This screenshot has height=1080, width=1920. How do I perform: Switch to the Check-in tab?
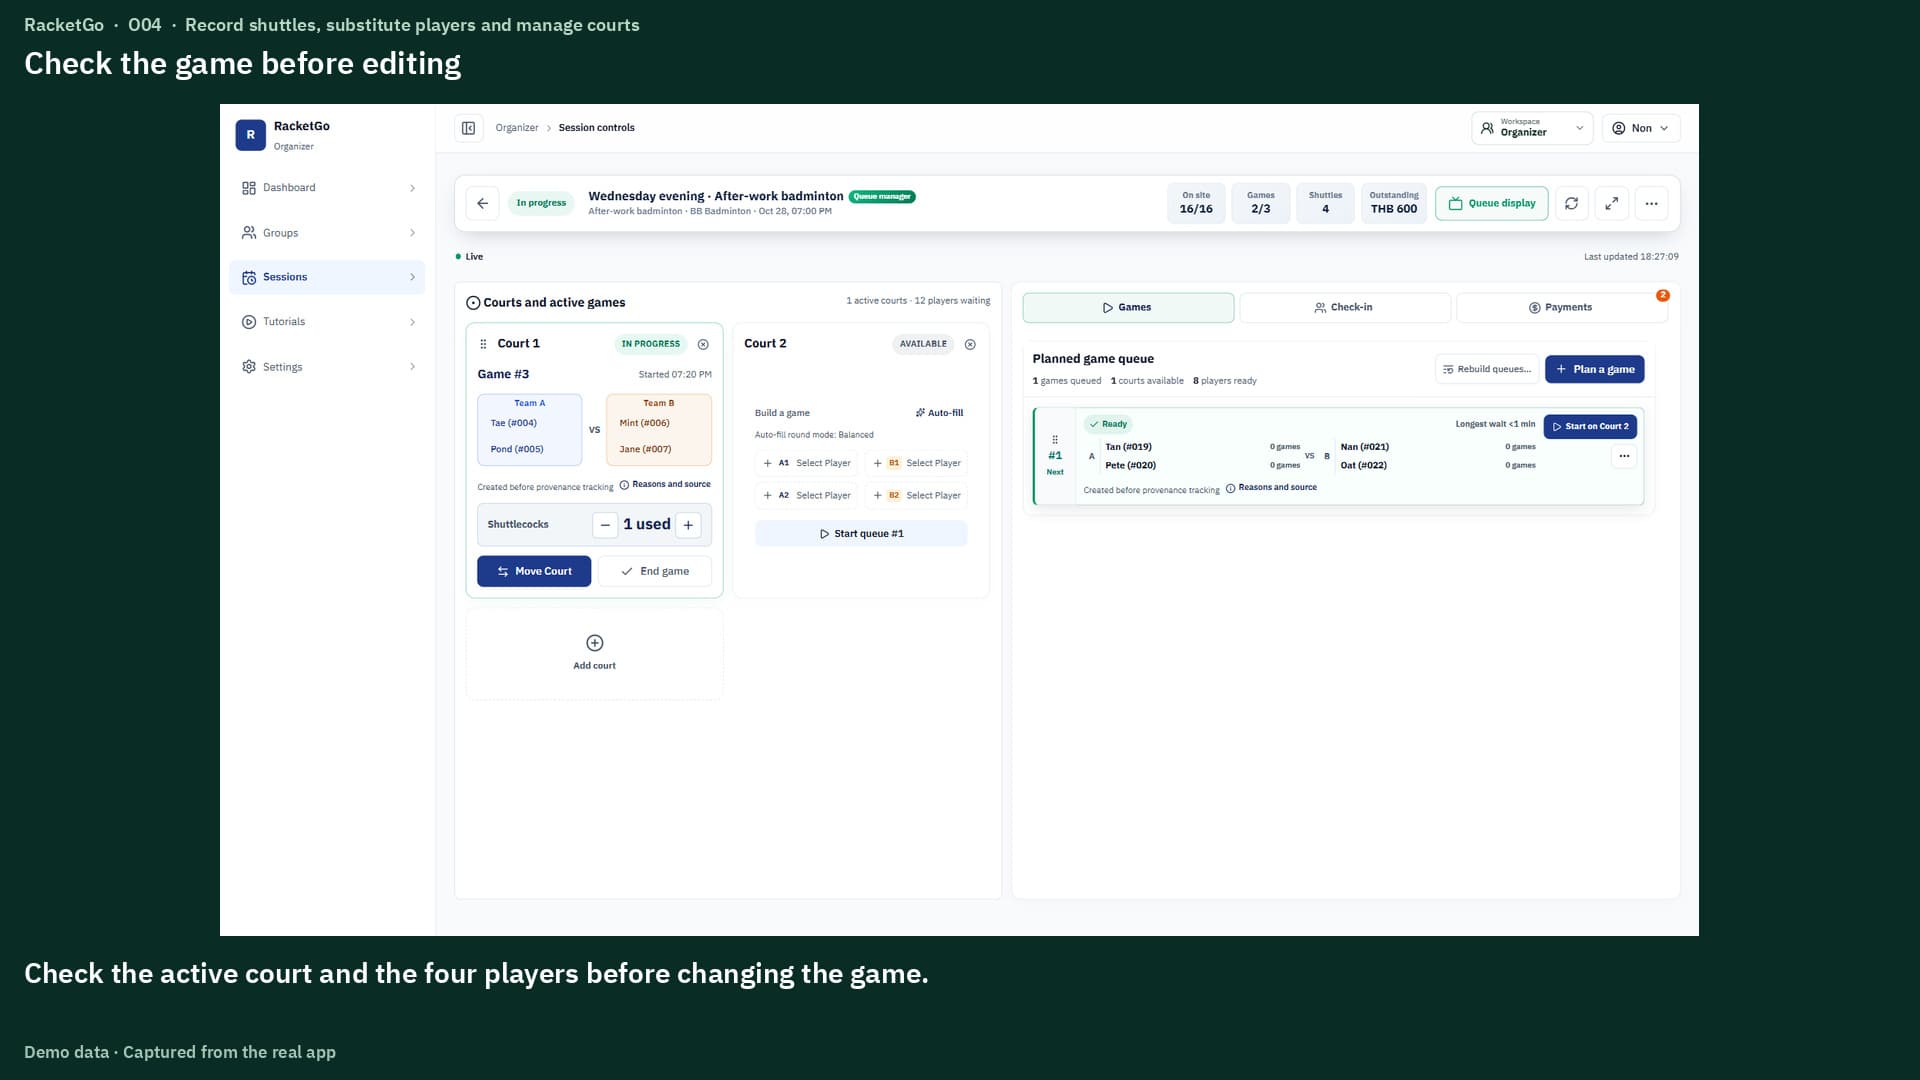pos(1344,308)
